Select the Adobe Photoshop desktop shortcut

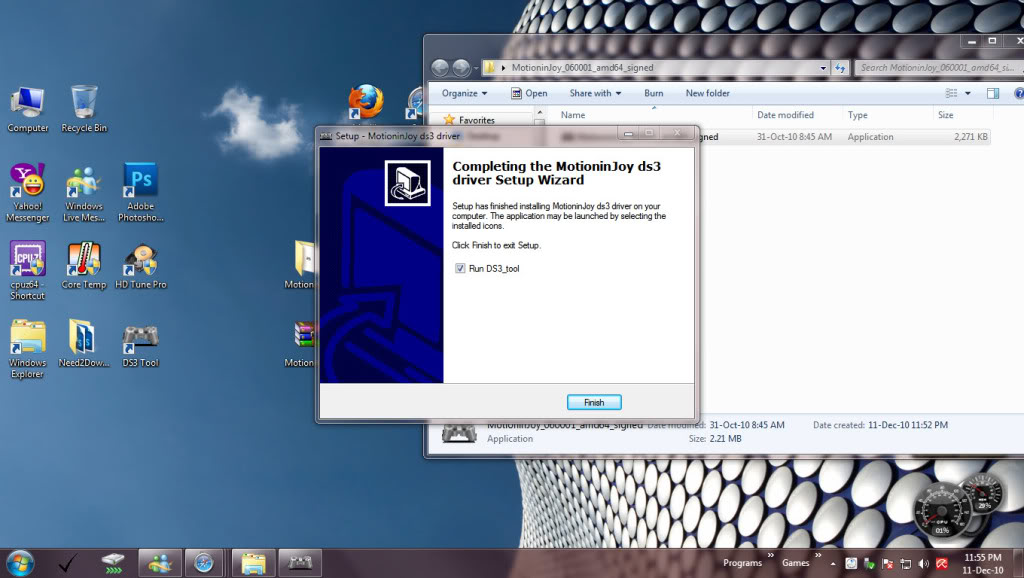click(140, 193)
